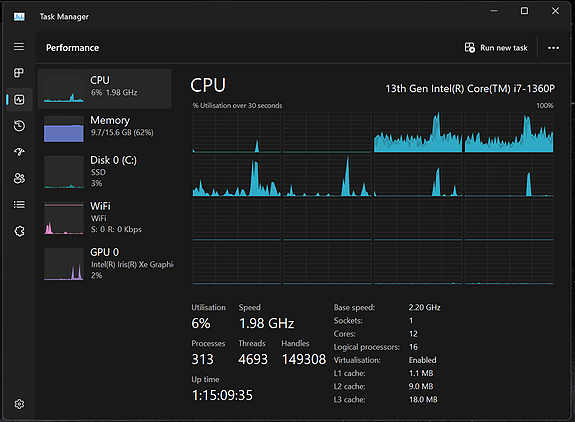The height and width of the screenshot is (422, 575).
Task: Click the first logical processor graph
Action: click(x=237, y=132)
